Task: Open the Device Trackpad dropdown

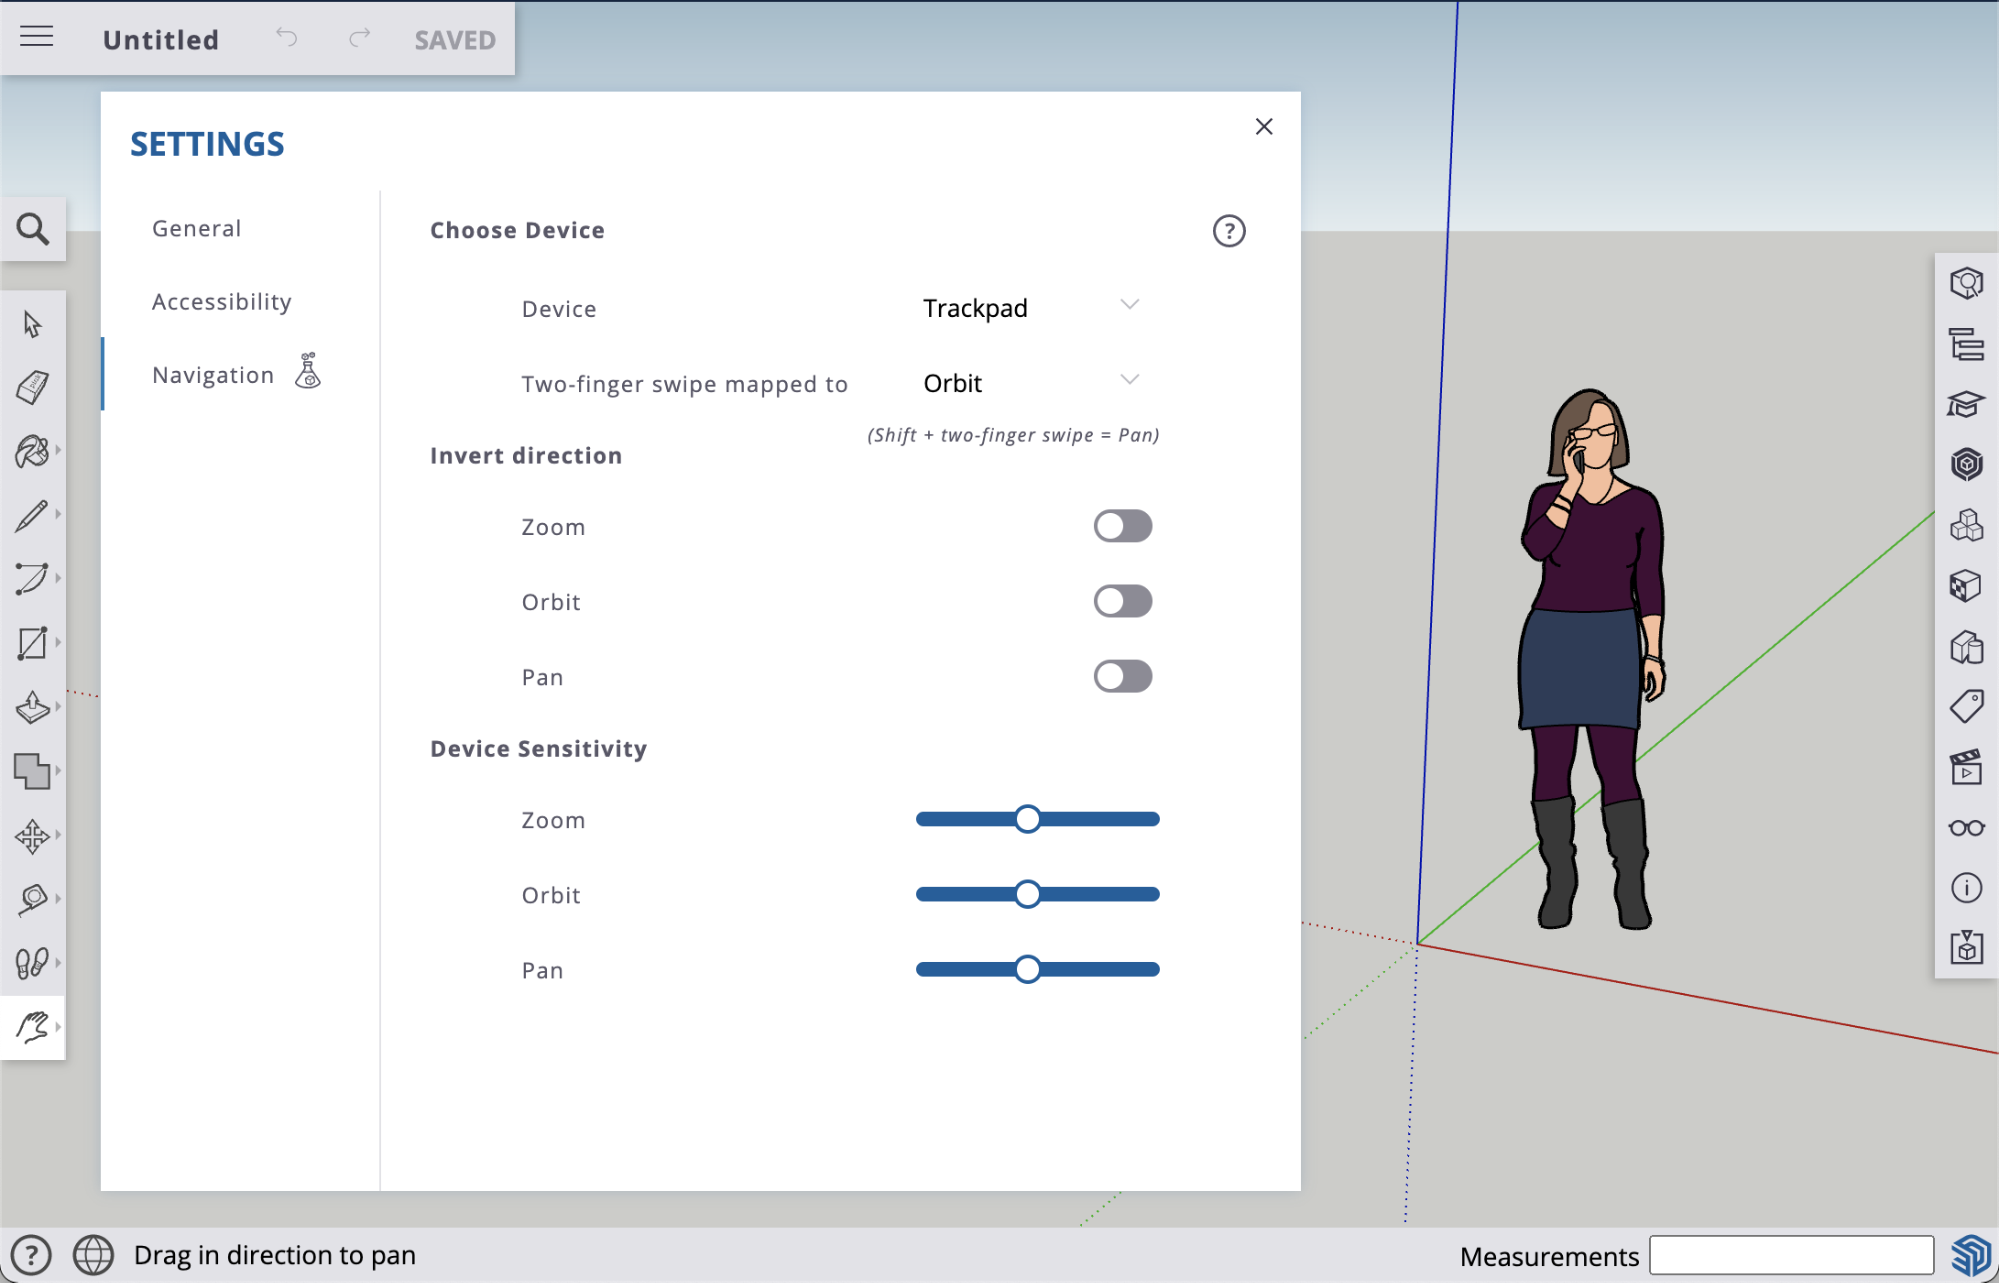Action: tap(1031, 308)
